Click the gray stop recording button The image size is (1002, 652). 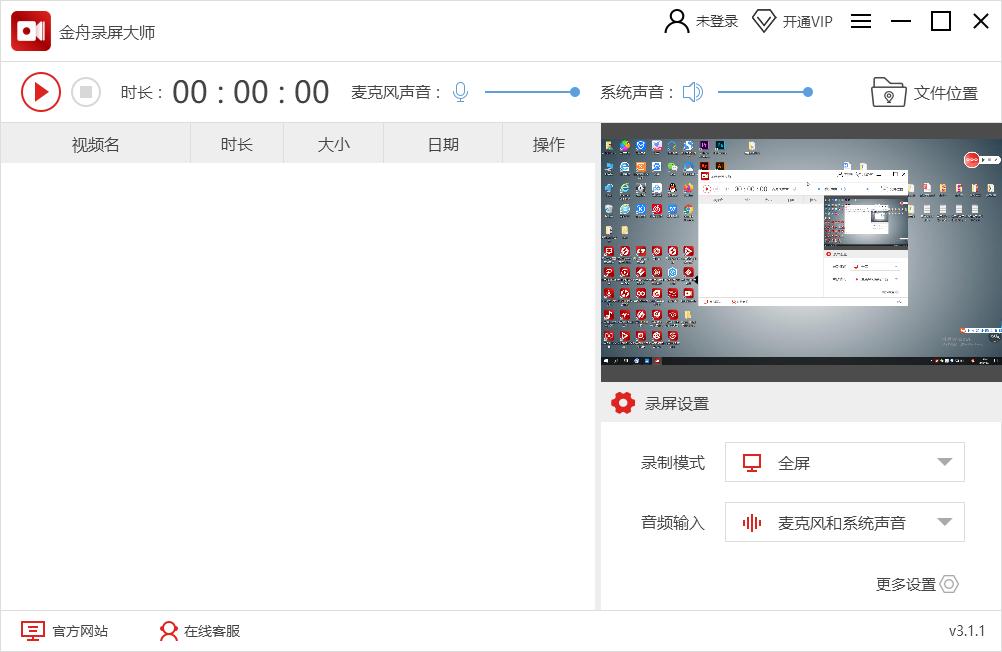[86, 92]
